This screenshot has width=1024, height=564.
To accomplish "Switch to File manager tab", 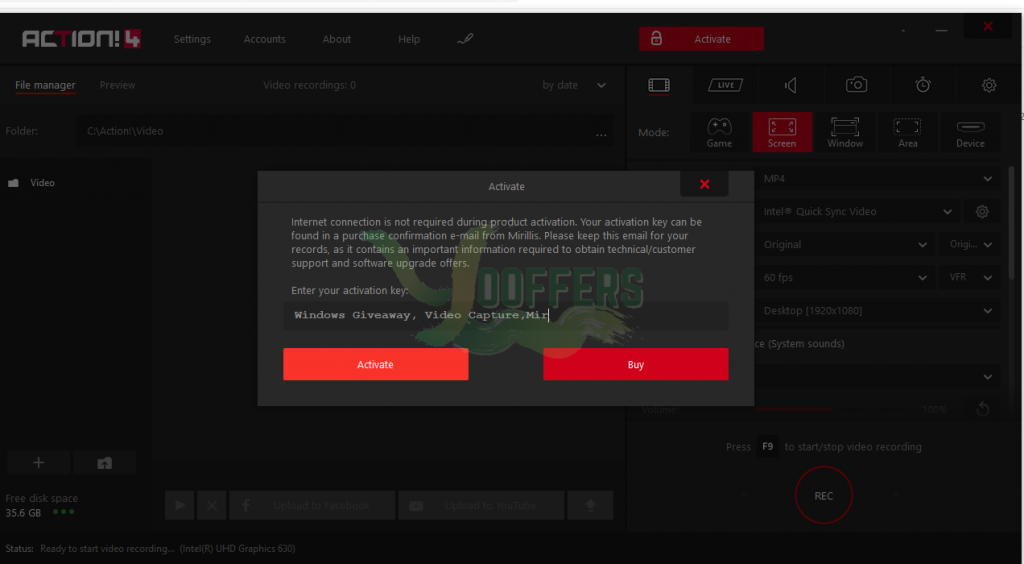I will (45, 85).
